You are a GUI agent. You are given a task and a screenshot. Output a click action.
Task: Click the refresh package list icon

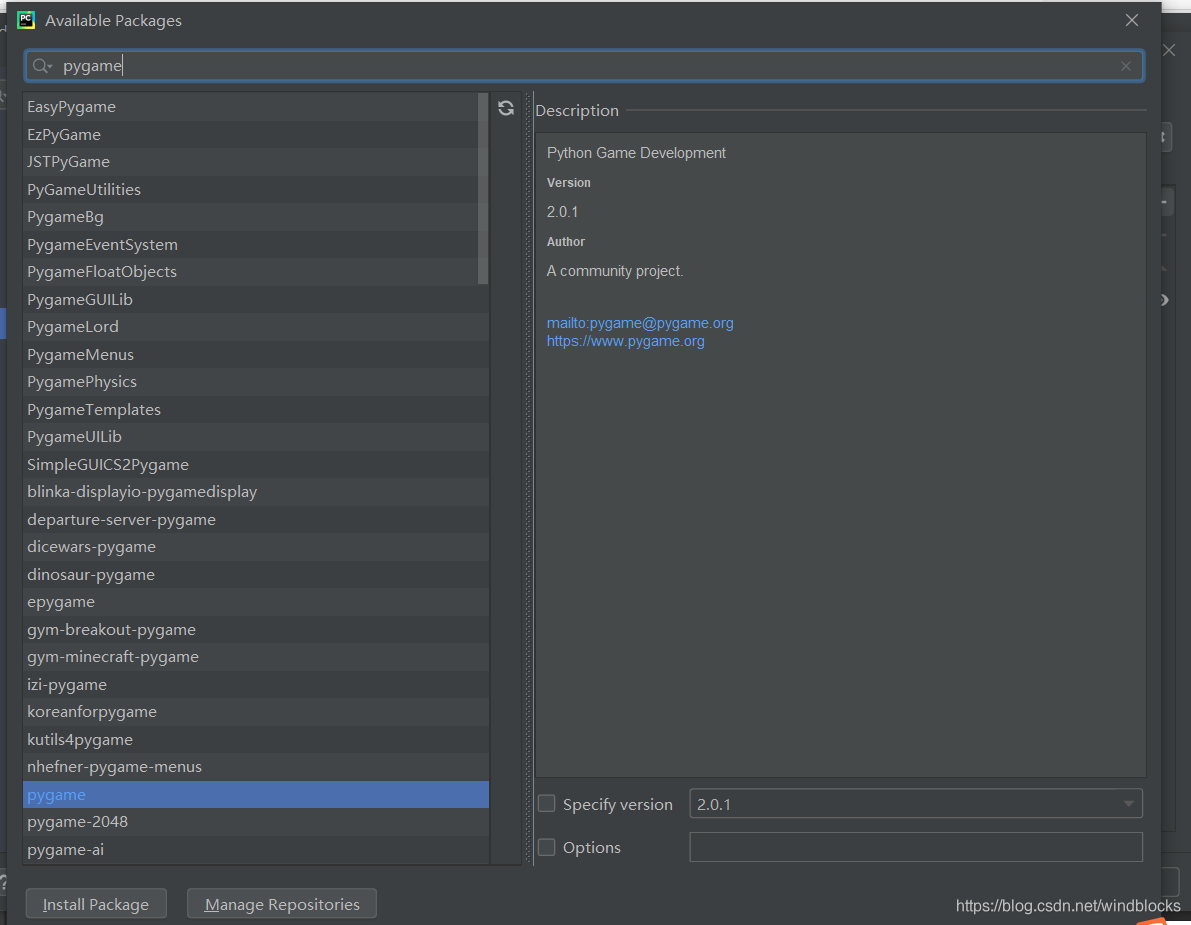click(x=506, y=109)
